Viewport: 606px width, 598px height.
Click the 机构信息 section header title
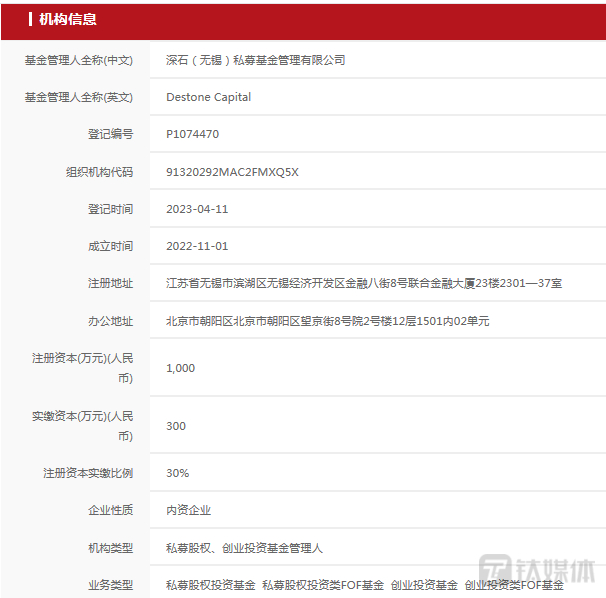pyautogui.click(x=68, y=19)
